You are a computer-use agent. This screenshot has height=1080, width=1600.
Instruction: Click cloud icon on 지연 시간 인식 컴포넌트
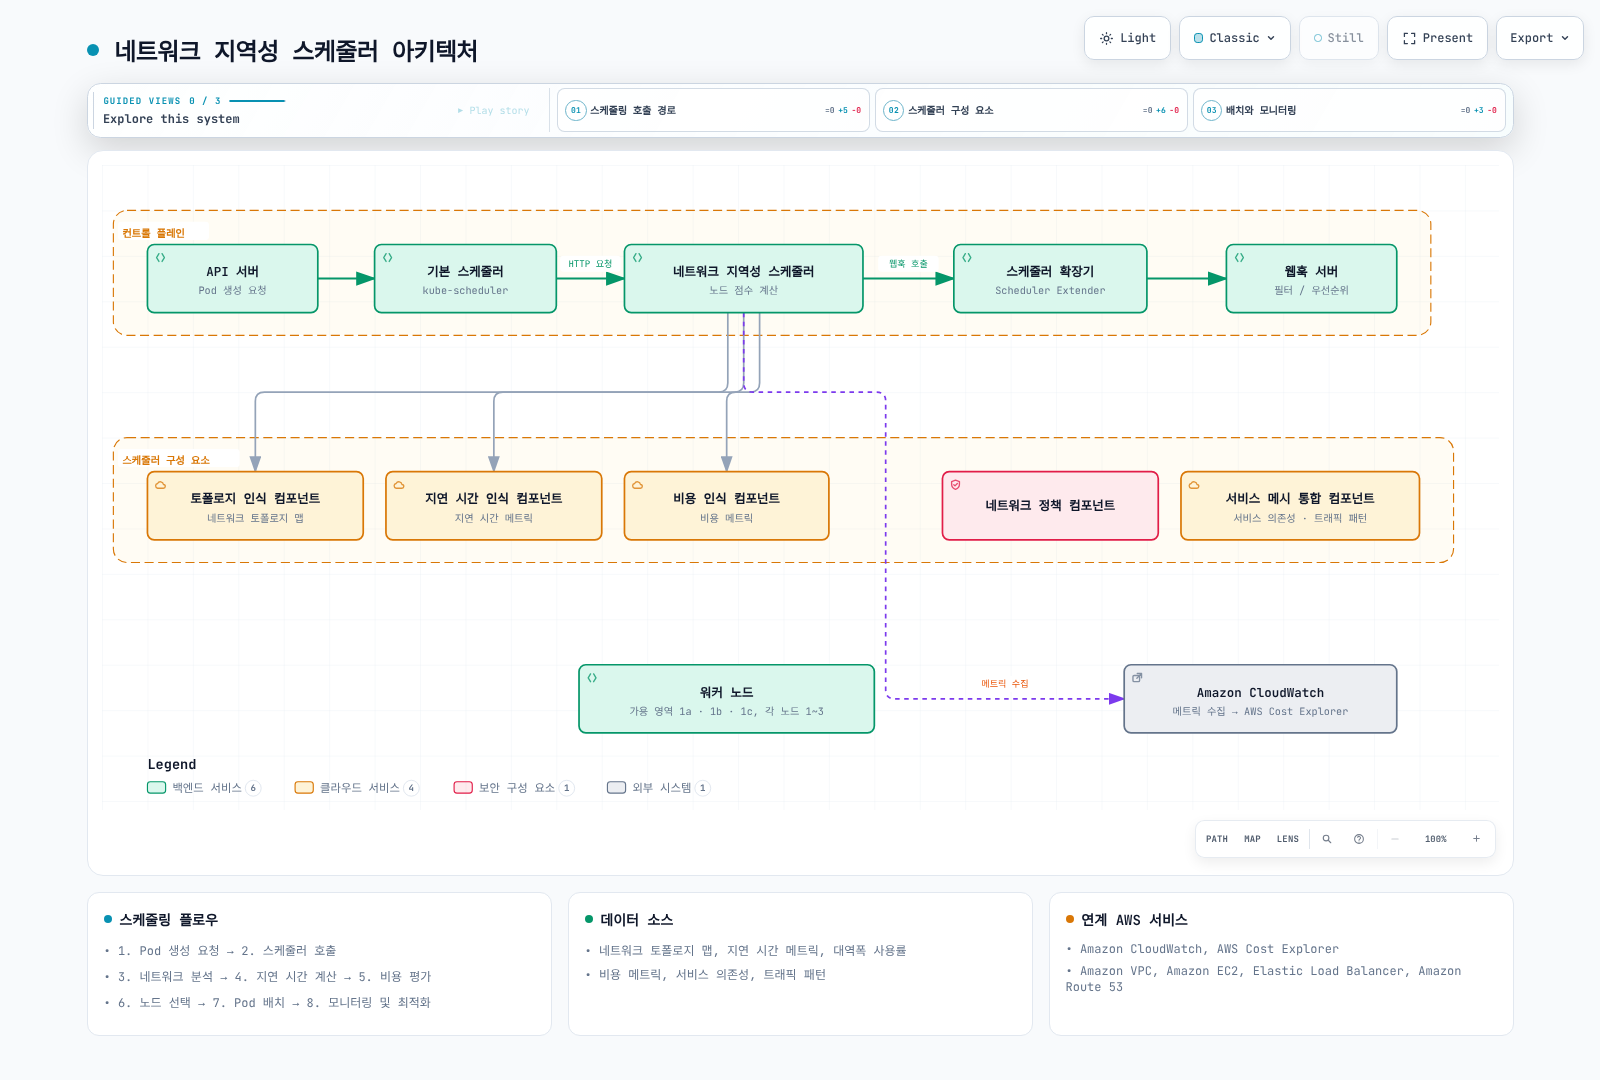coord(399,485)
